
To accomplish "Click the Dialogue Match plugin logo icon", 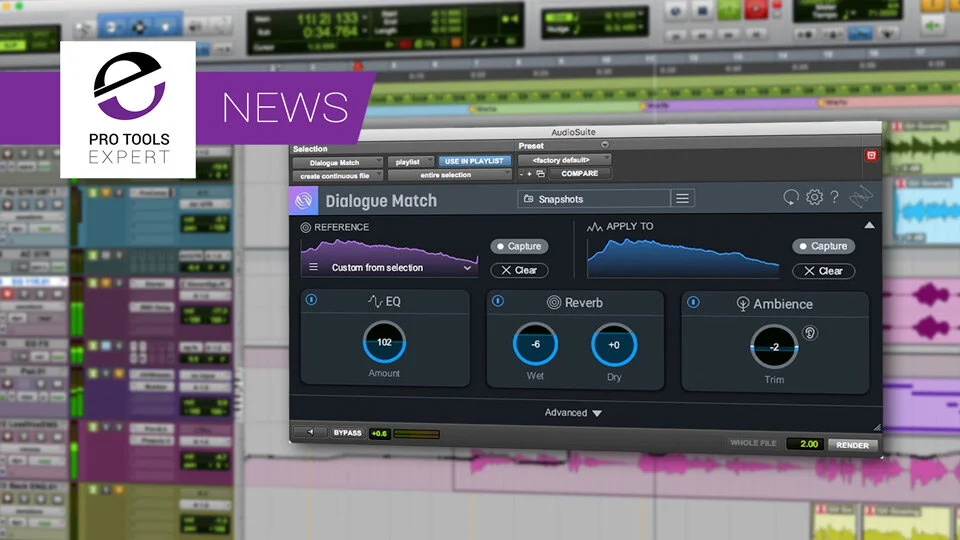I will point(304,200).
